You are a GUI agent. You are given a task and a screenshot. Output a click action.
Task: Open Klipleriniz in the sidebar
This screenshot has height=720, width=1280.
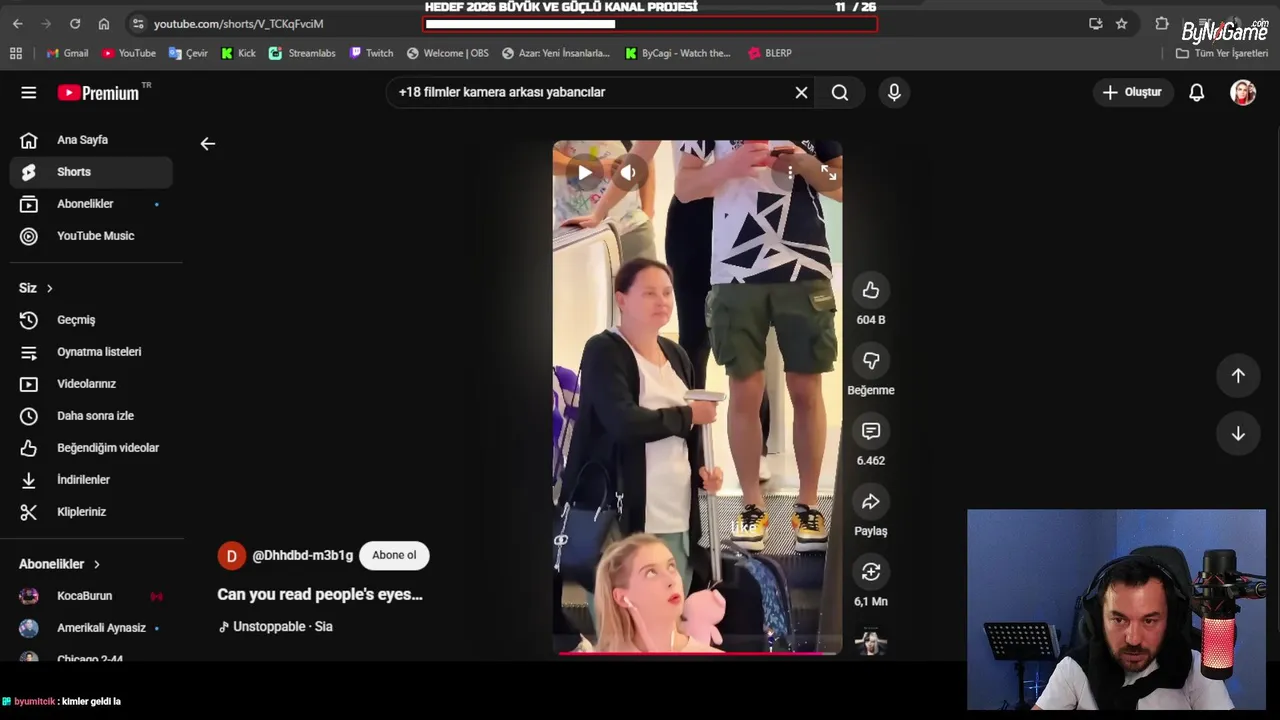(91, 512)
